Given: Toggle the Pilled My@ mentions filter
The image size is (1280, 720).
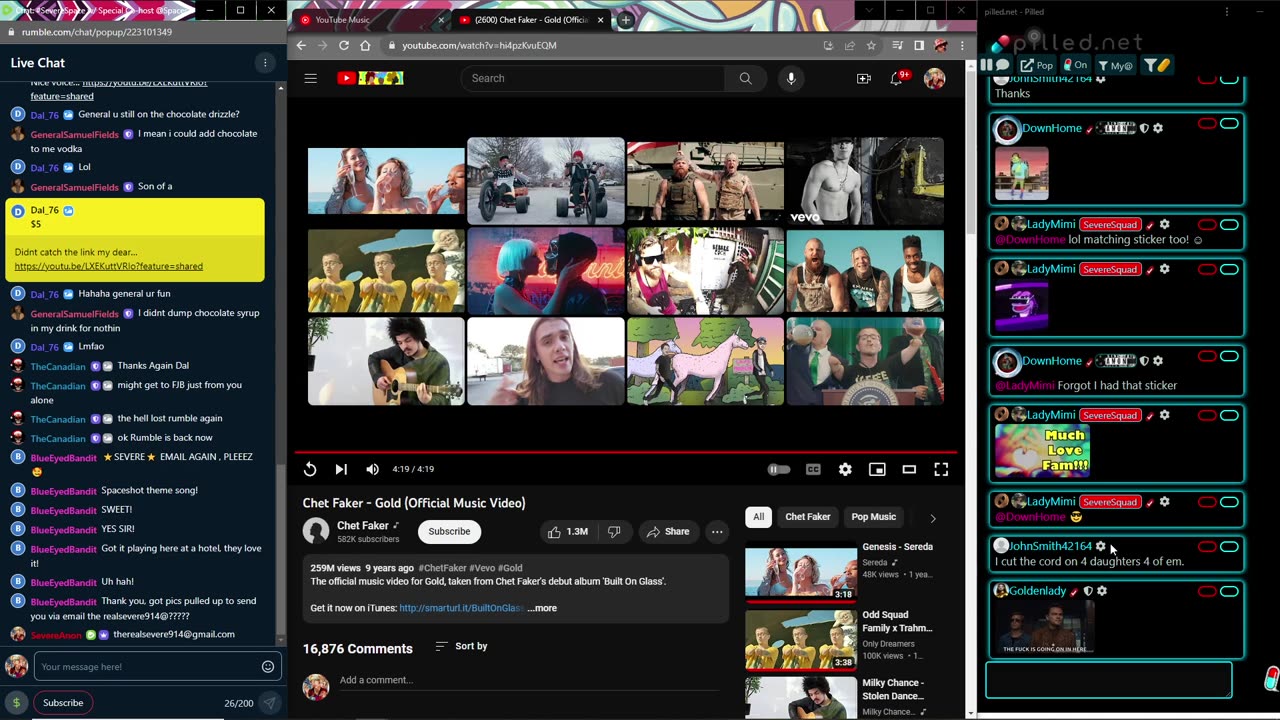Looking at the screenshot, I should tap(1116, 65).
